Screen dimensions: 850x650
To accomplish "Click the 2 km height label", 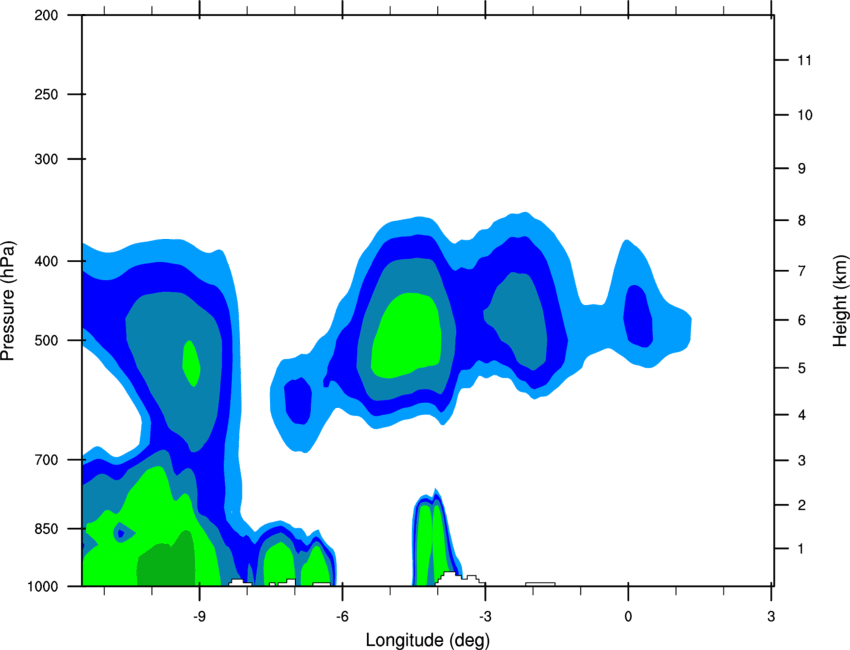I will (802, 505).
